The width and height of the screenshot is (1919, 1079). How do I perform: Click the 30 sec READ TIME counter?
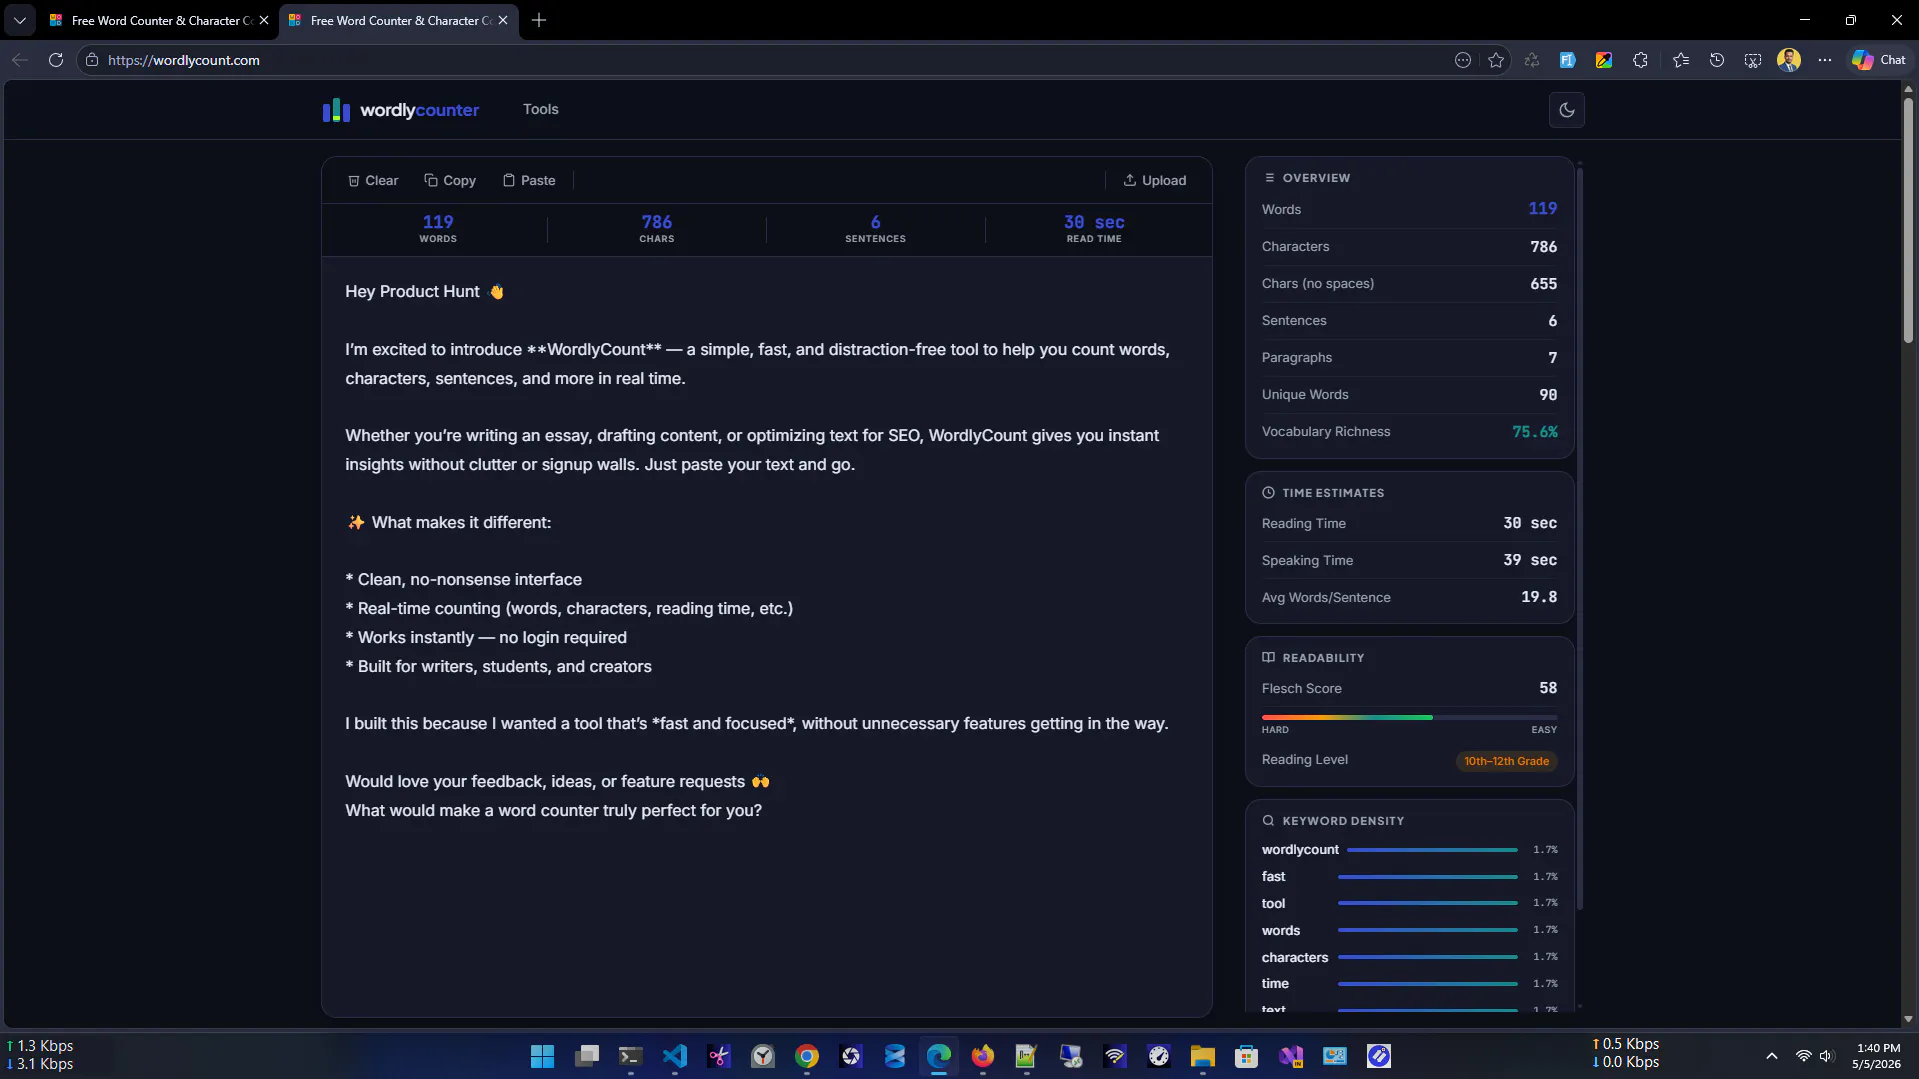click(x=1094, y=229)
